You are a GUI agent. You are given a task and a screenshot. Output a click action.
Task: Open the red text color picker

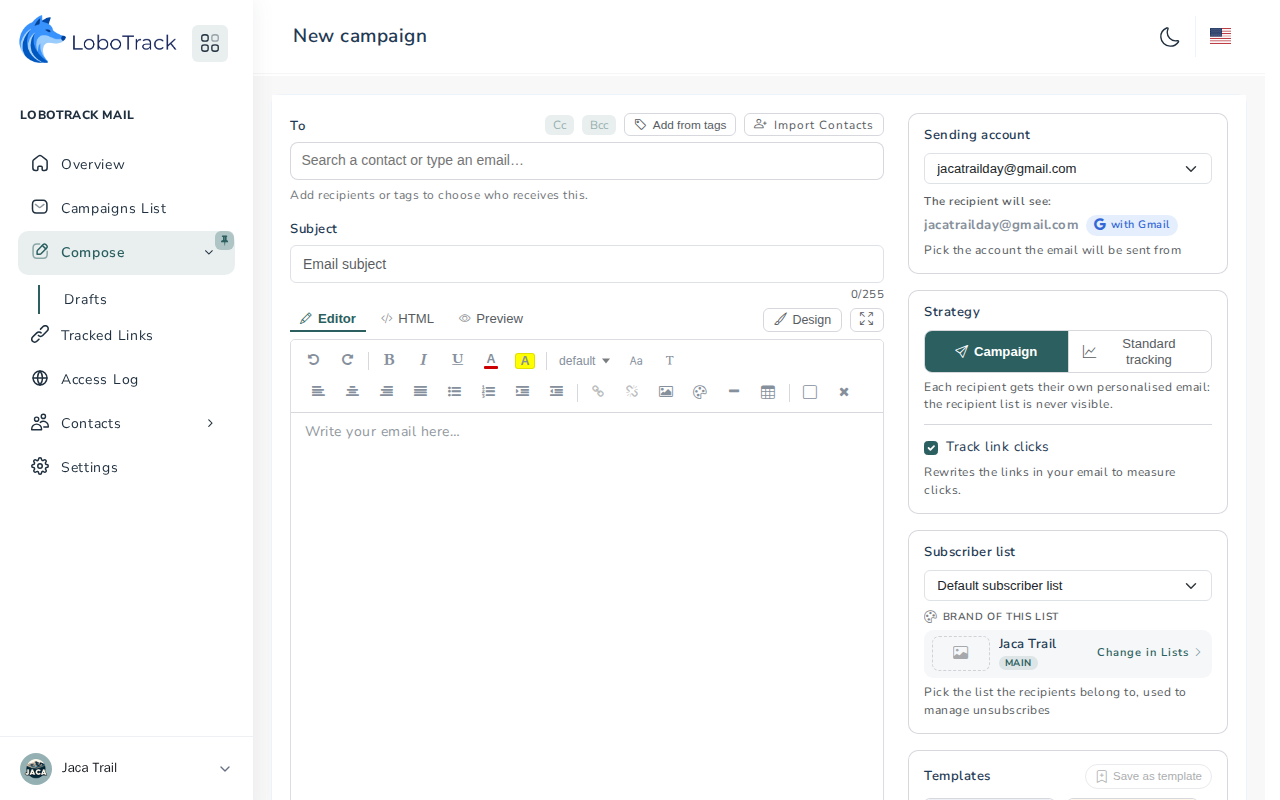tap(491, 360)
